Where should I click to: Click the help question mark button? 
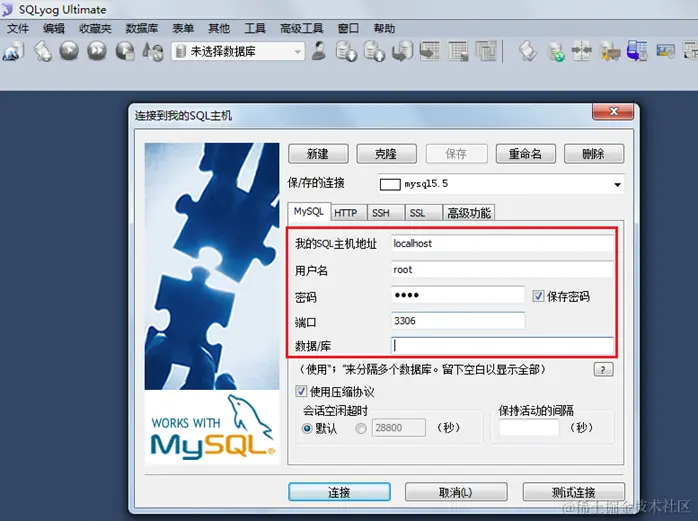pyautogui.click(x=603, y=370)
